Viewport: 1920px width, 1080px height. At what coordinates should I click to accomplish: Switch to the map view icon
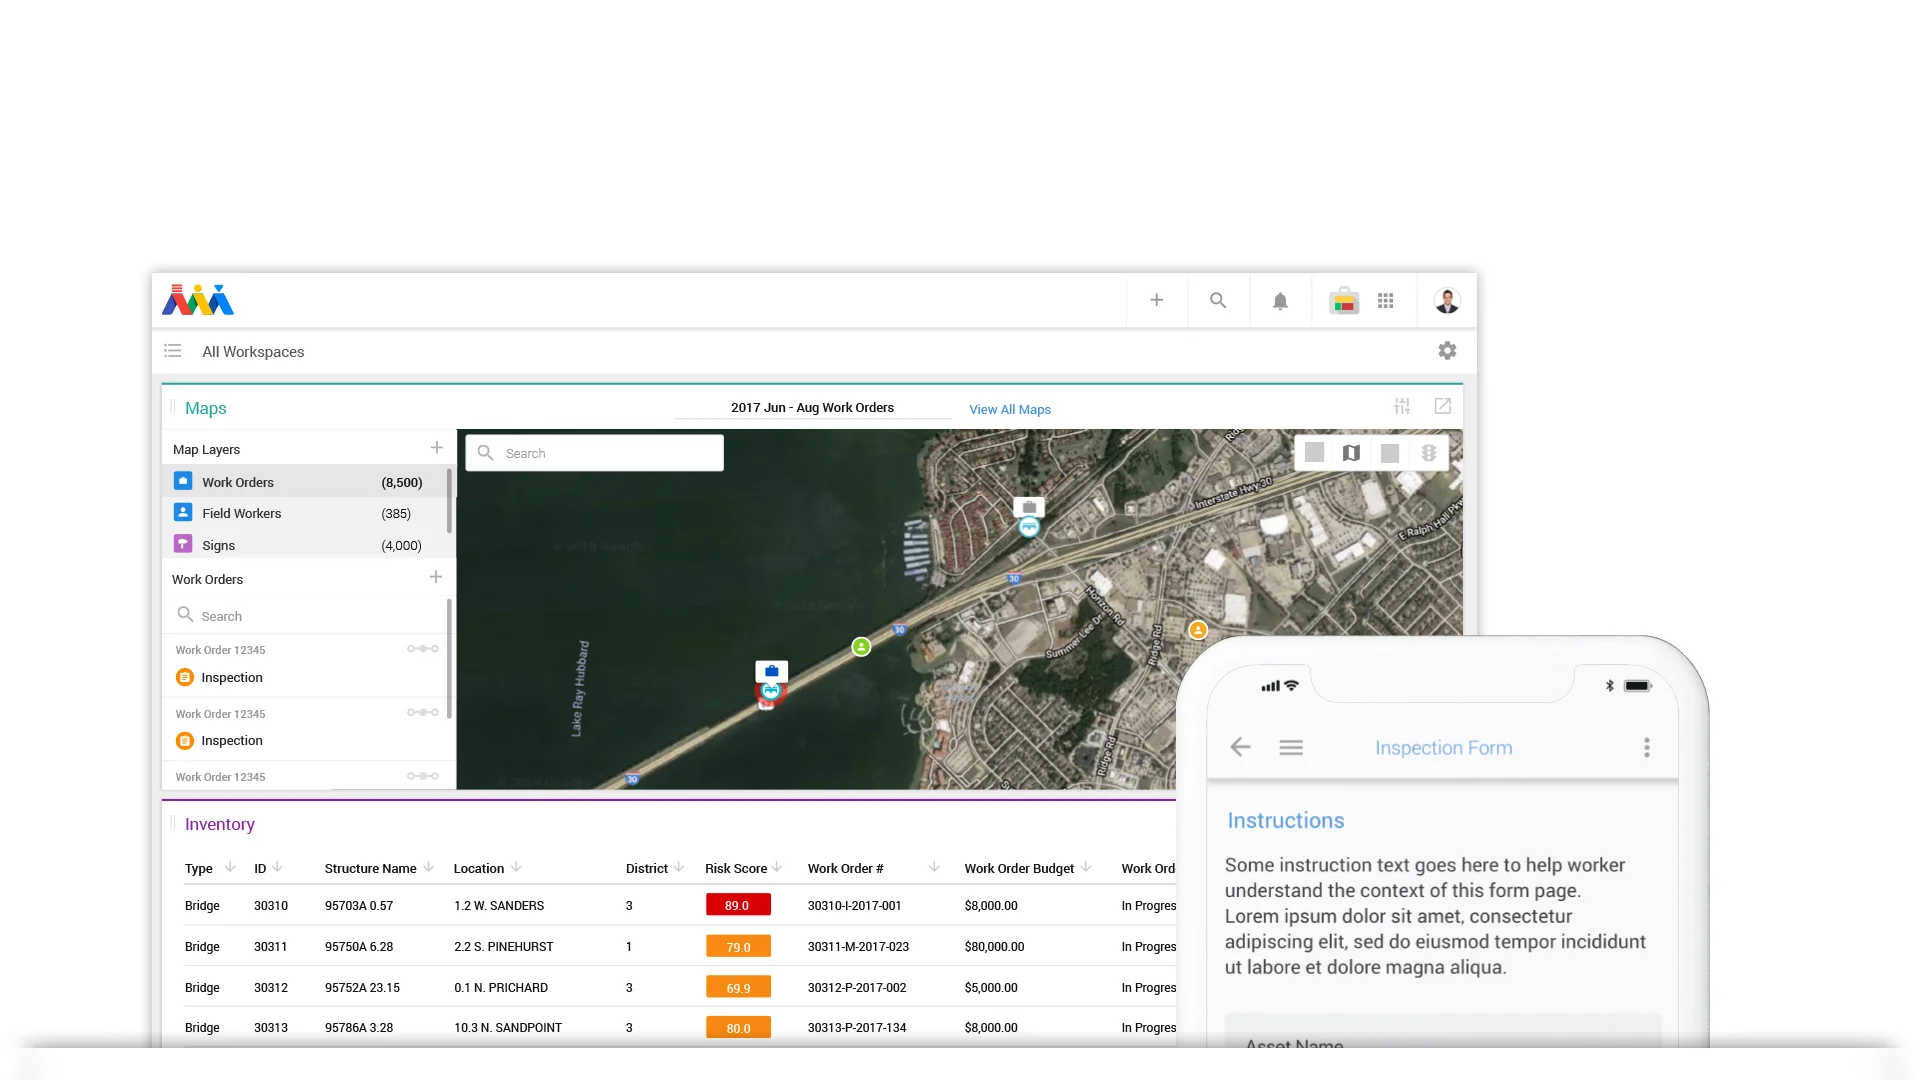pos(1351,453)
